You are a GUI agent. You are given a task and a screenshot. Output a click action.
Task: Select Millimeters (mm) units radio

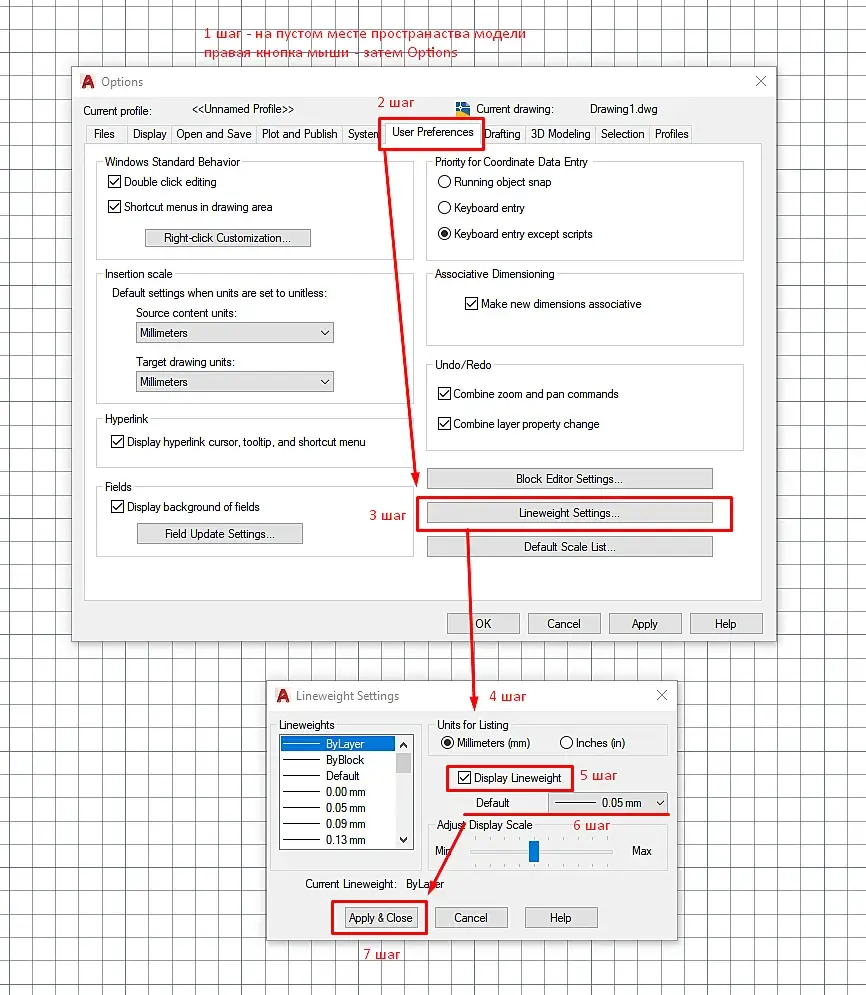(447, 742)
